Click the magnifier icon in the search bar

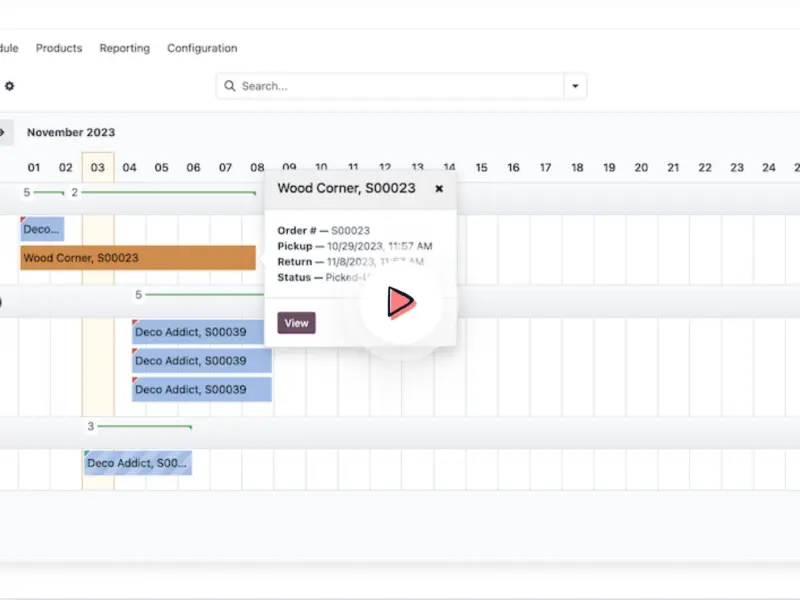coord(230,86)
